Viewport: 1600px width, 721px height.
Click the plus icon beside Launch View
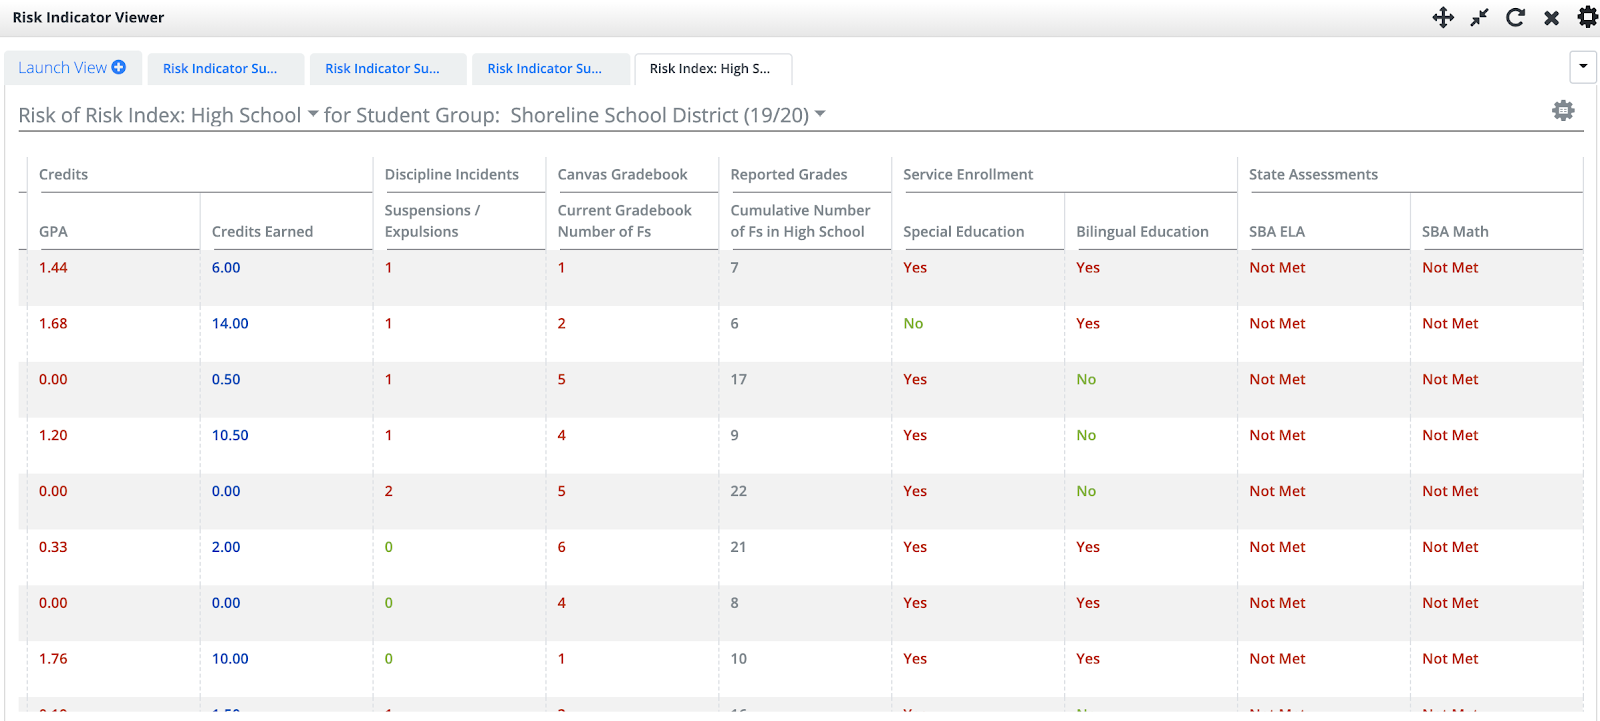pyautogui.click(x=119, y=67)
